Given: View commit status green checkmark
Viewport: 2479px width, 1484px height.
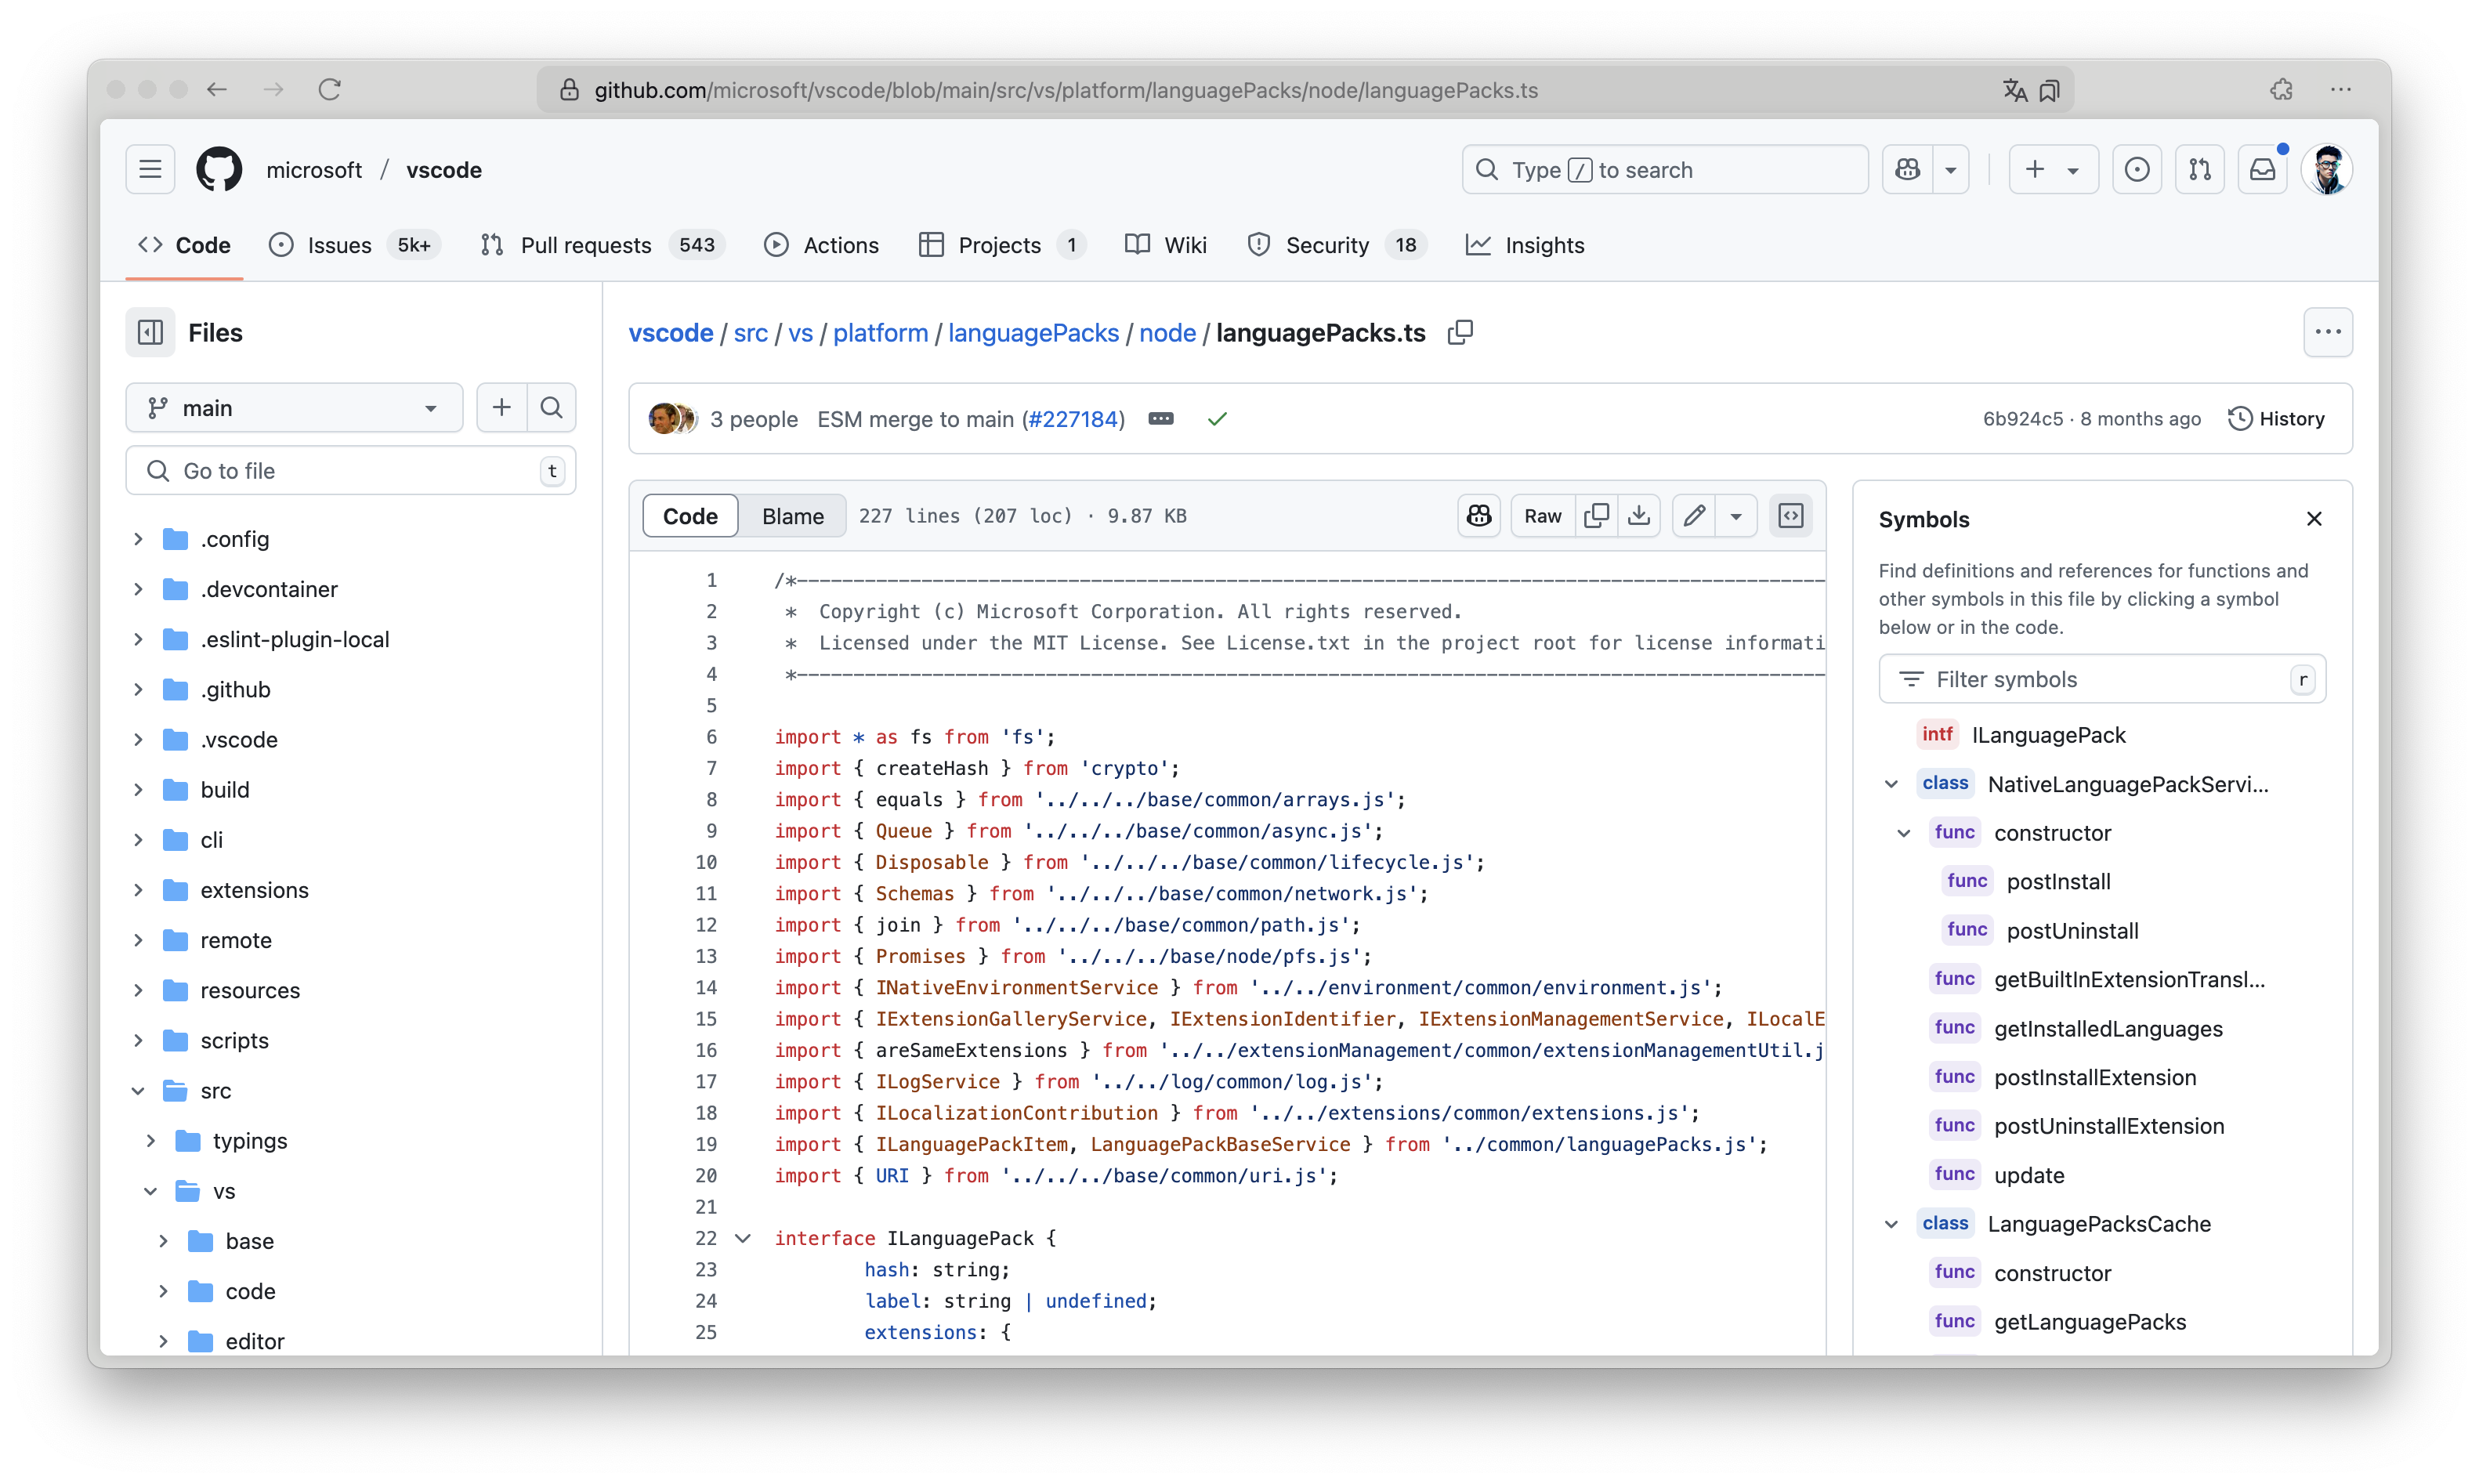Looking at the screenshot, I should (x=1216, y=419).
